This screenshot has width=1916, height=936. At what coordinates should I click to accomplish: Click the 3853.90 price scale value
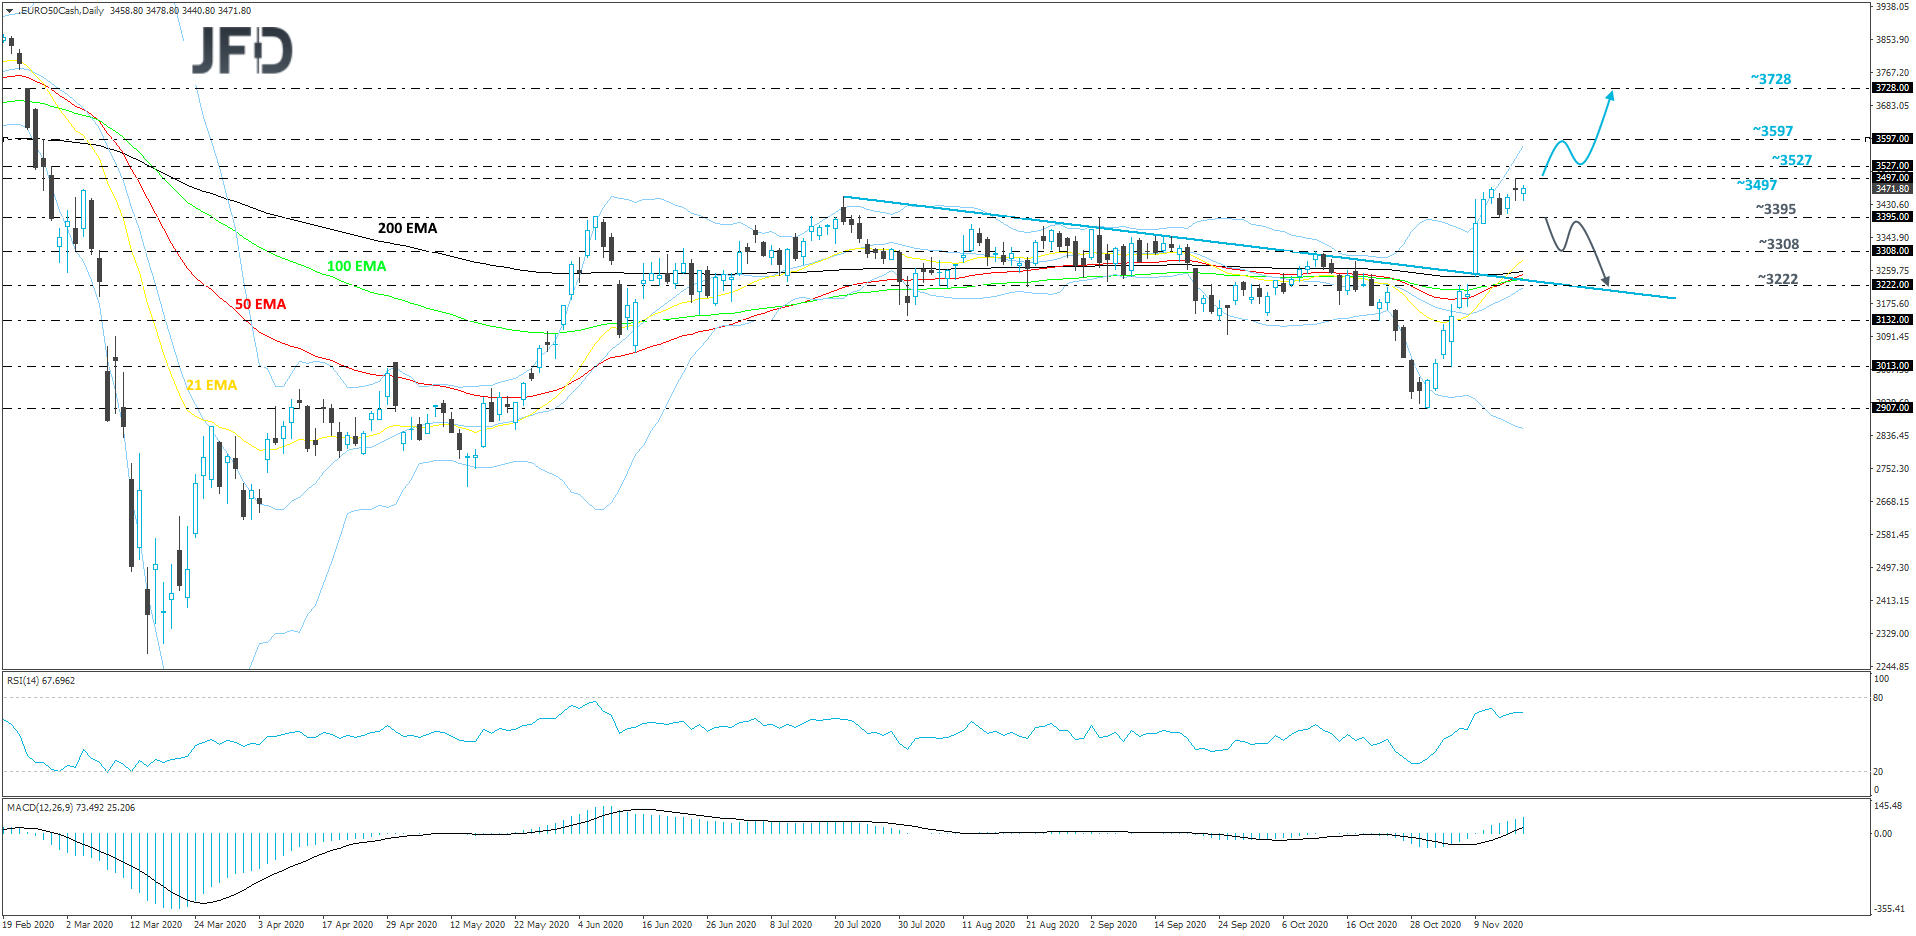1893,40
